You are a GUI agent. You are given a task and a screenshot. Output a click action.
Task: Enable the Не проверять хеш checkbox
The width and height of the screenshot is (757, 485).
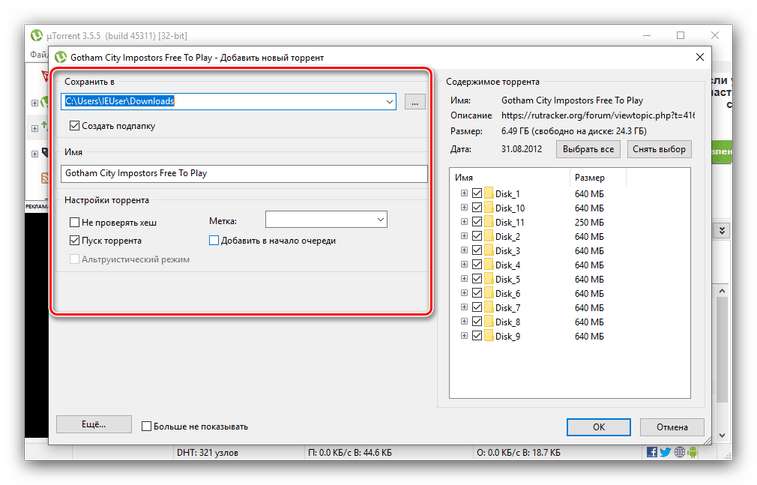[x=75, y=222]
